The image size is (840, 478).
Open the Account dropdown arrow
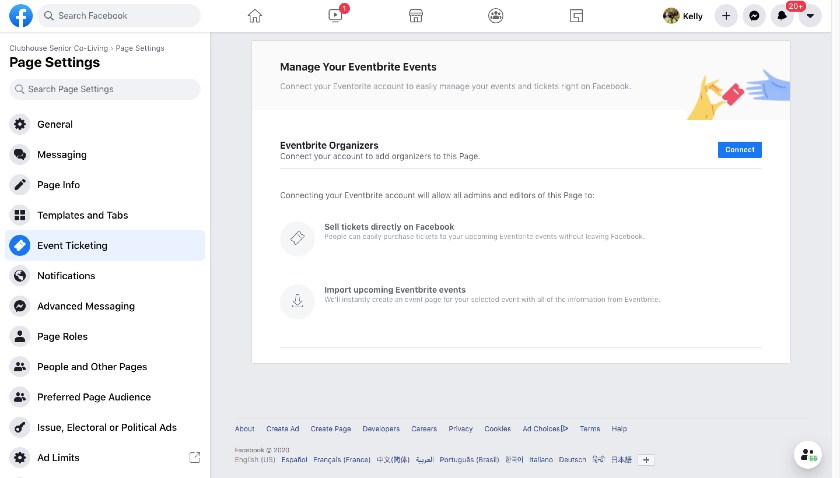click(810, 16)
